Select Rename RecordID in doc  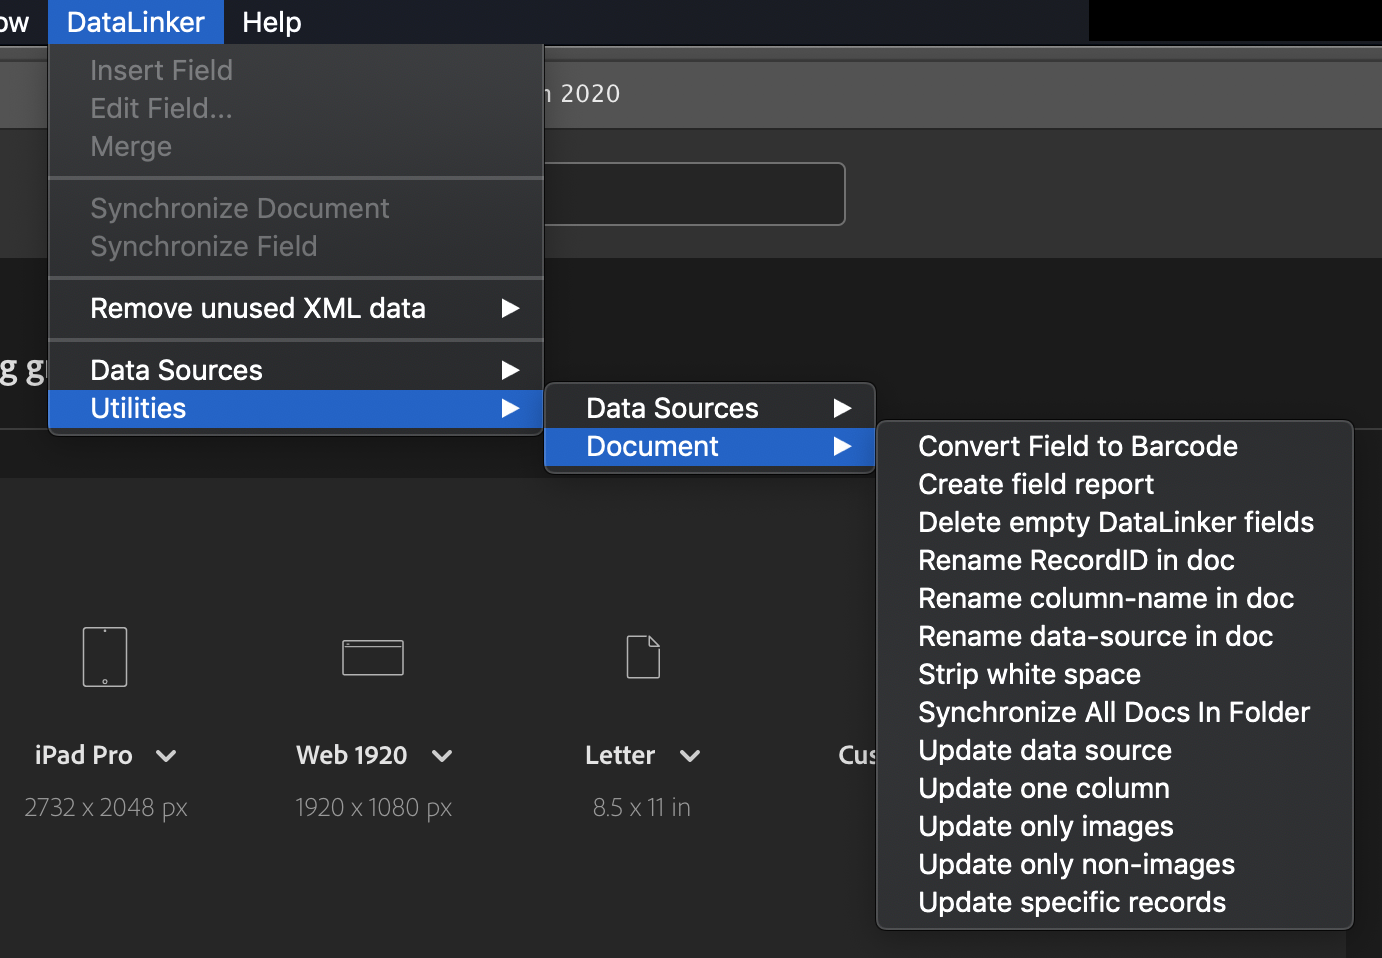[1076, 560]
